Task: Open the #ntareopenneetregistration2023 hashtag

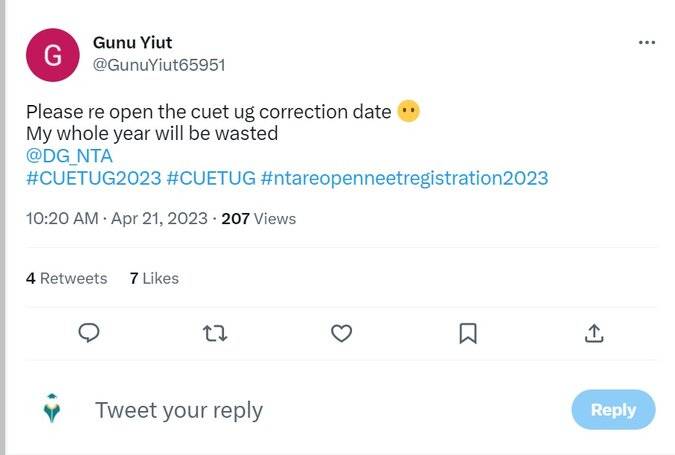Action: click(404, 178)
